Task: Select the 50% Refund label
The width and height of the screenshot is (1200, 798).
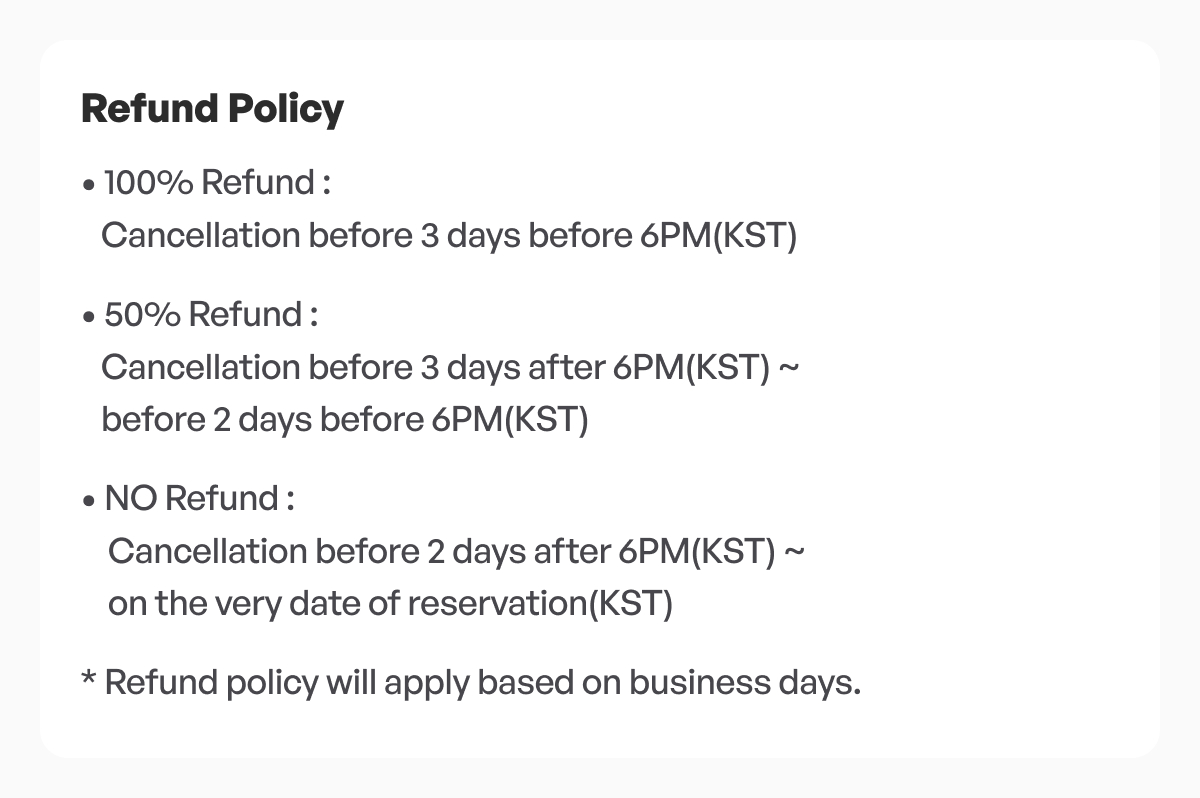Action: [211, 315]
